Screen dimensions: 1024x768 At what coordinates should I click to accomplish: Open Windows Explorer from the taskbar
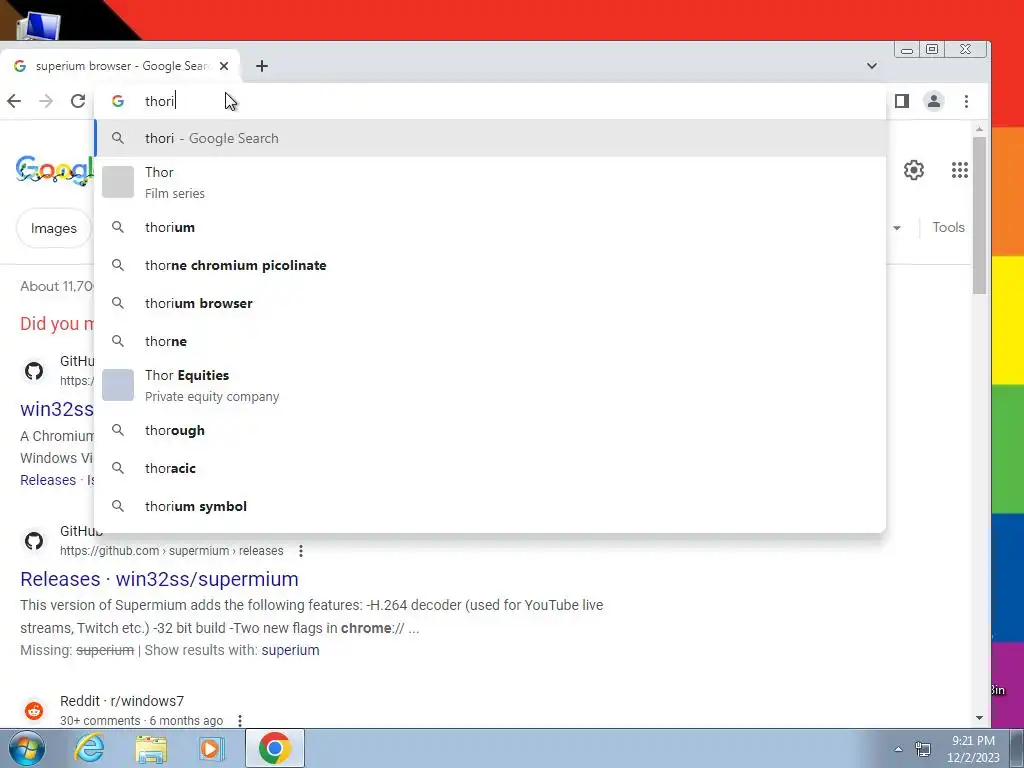(151, 748)
